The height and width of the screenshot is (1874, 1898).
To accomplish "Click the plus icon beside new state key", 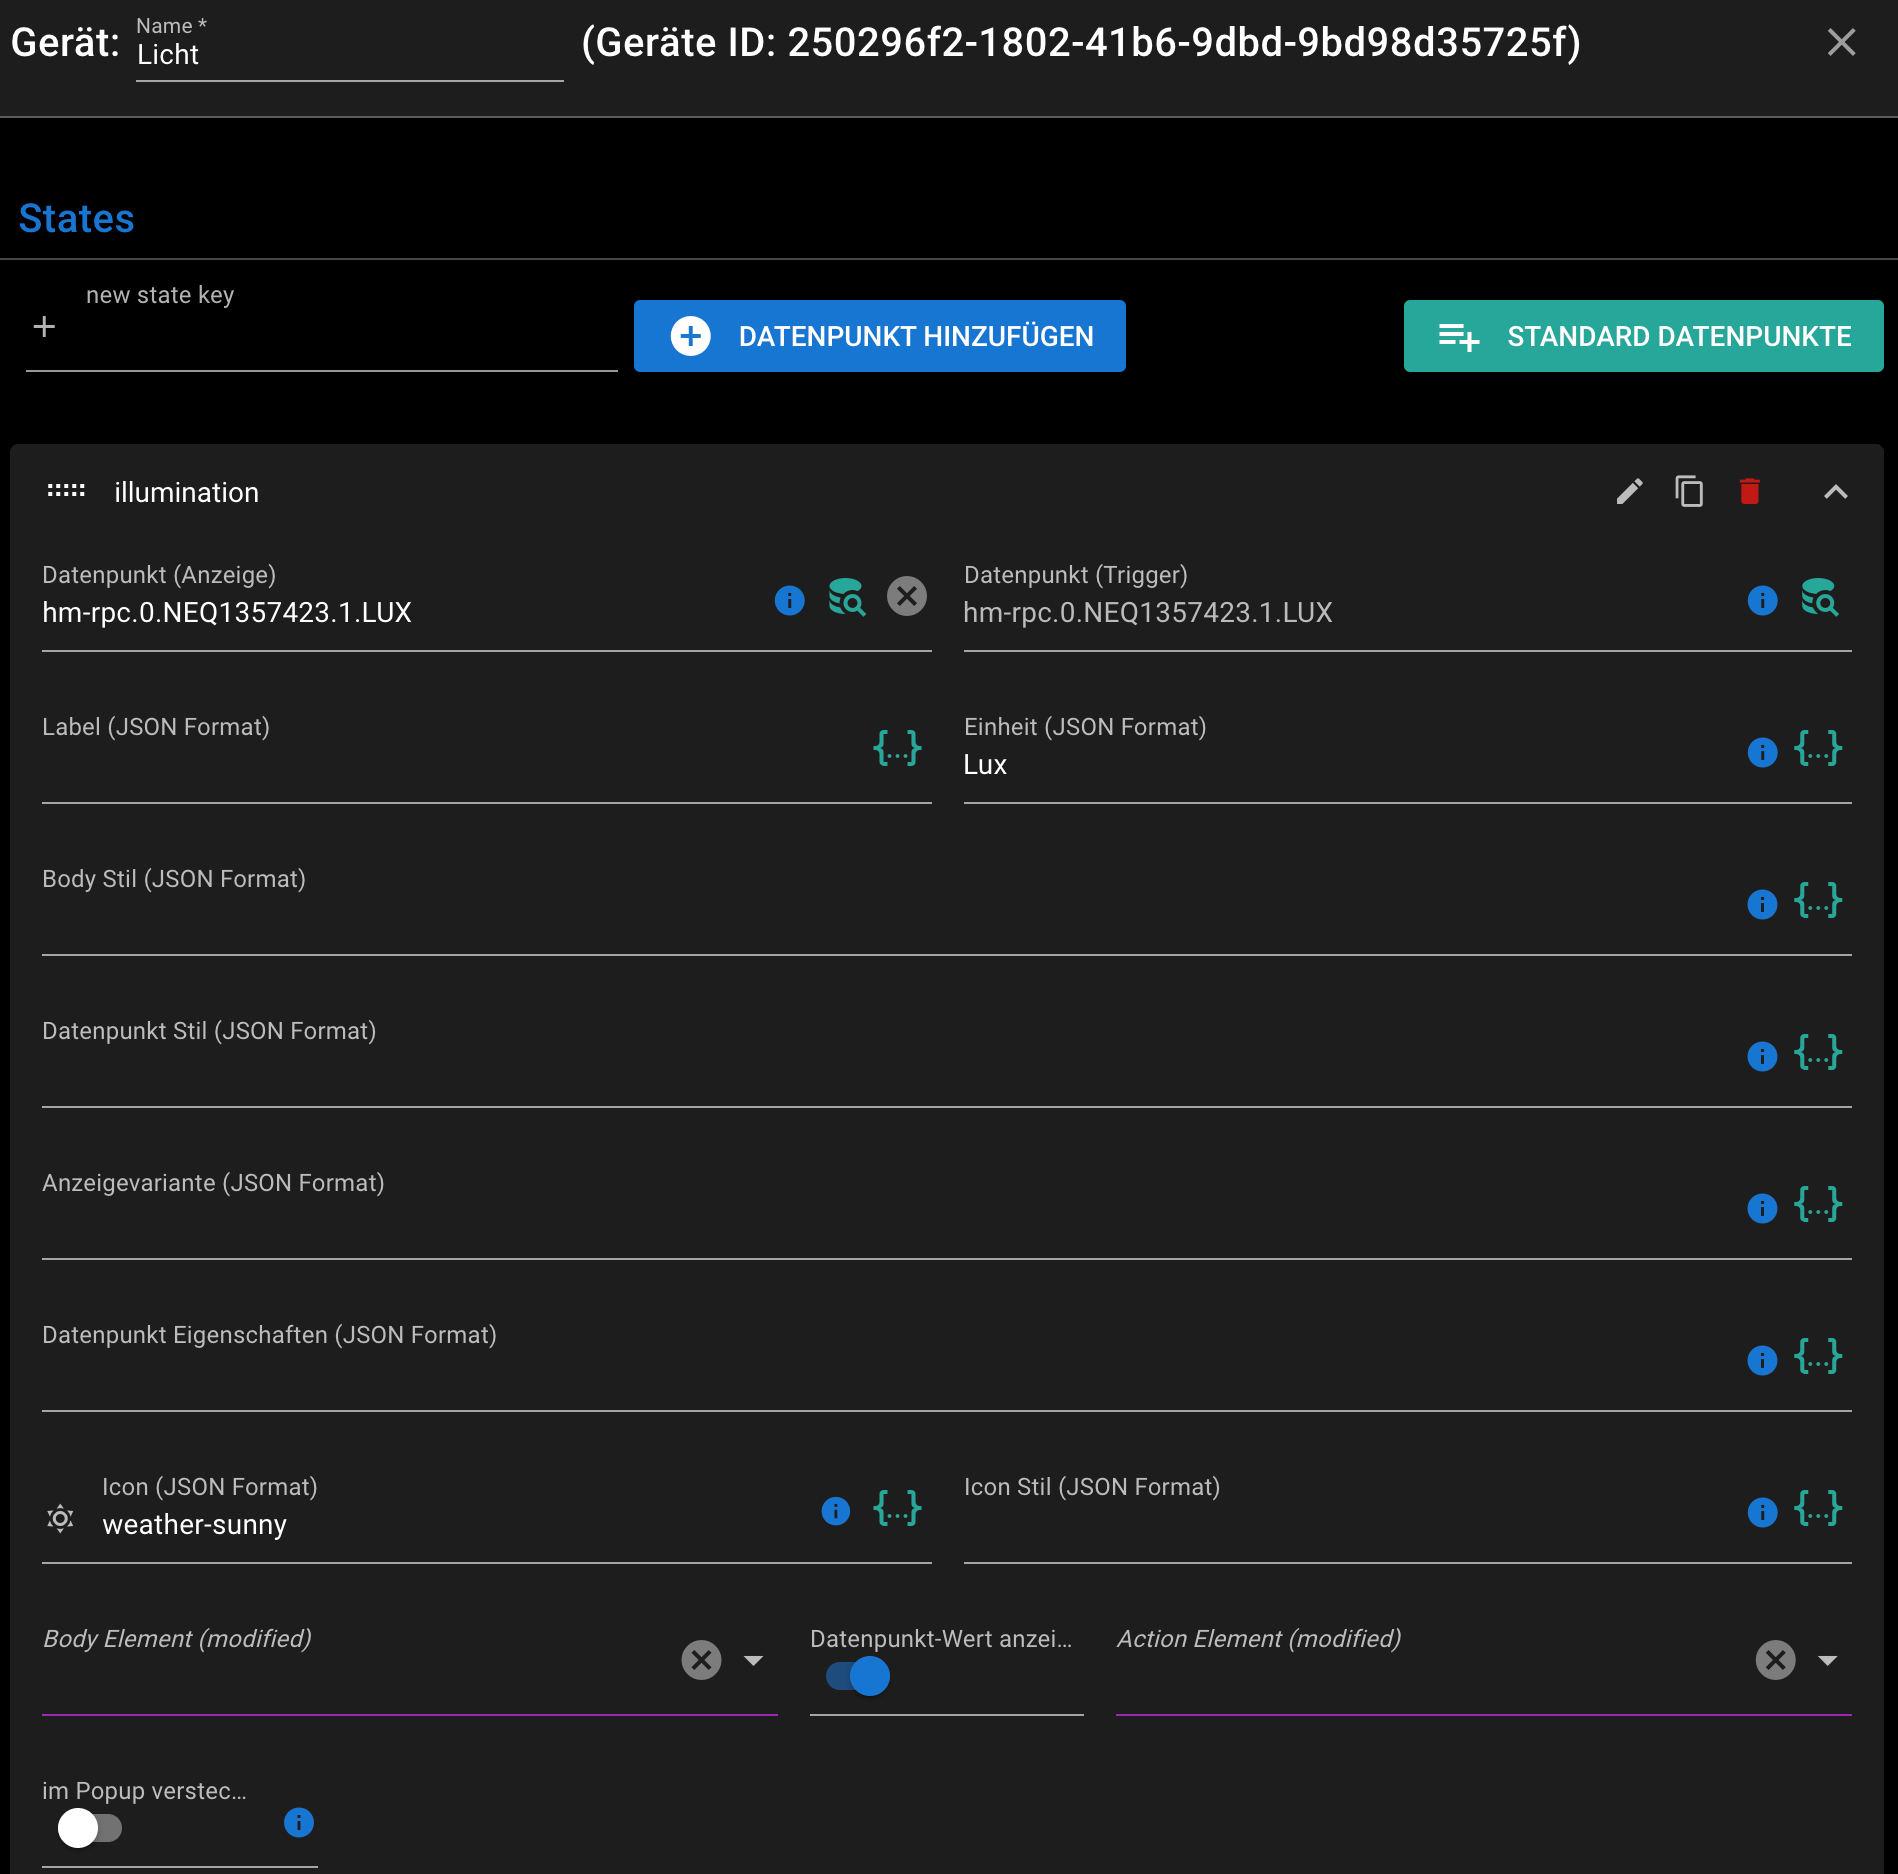I will click(x=44, y=326).
